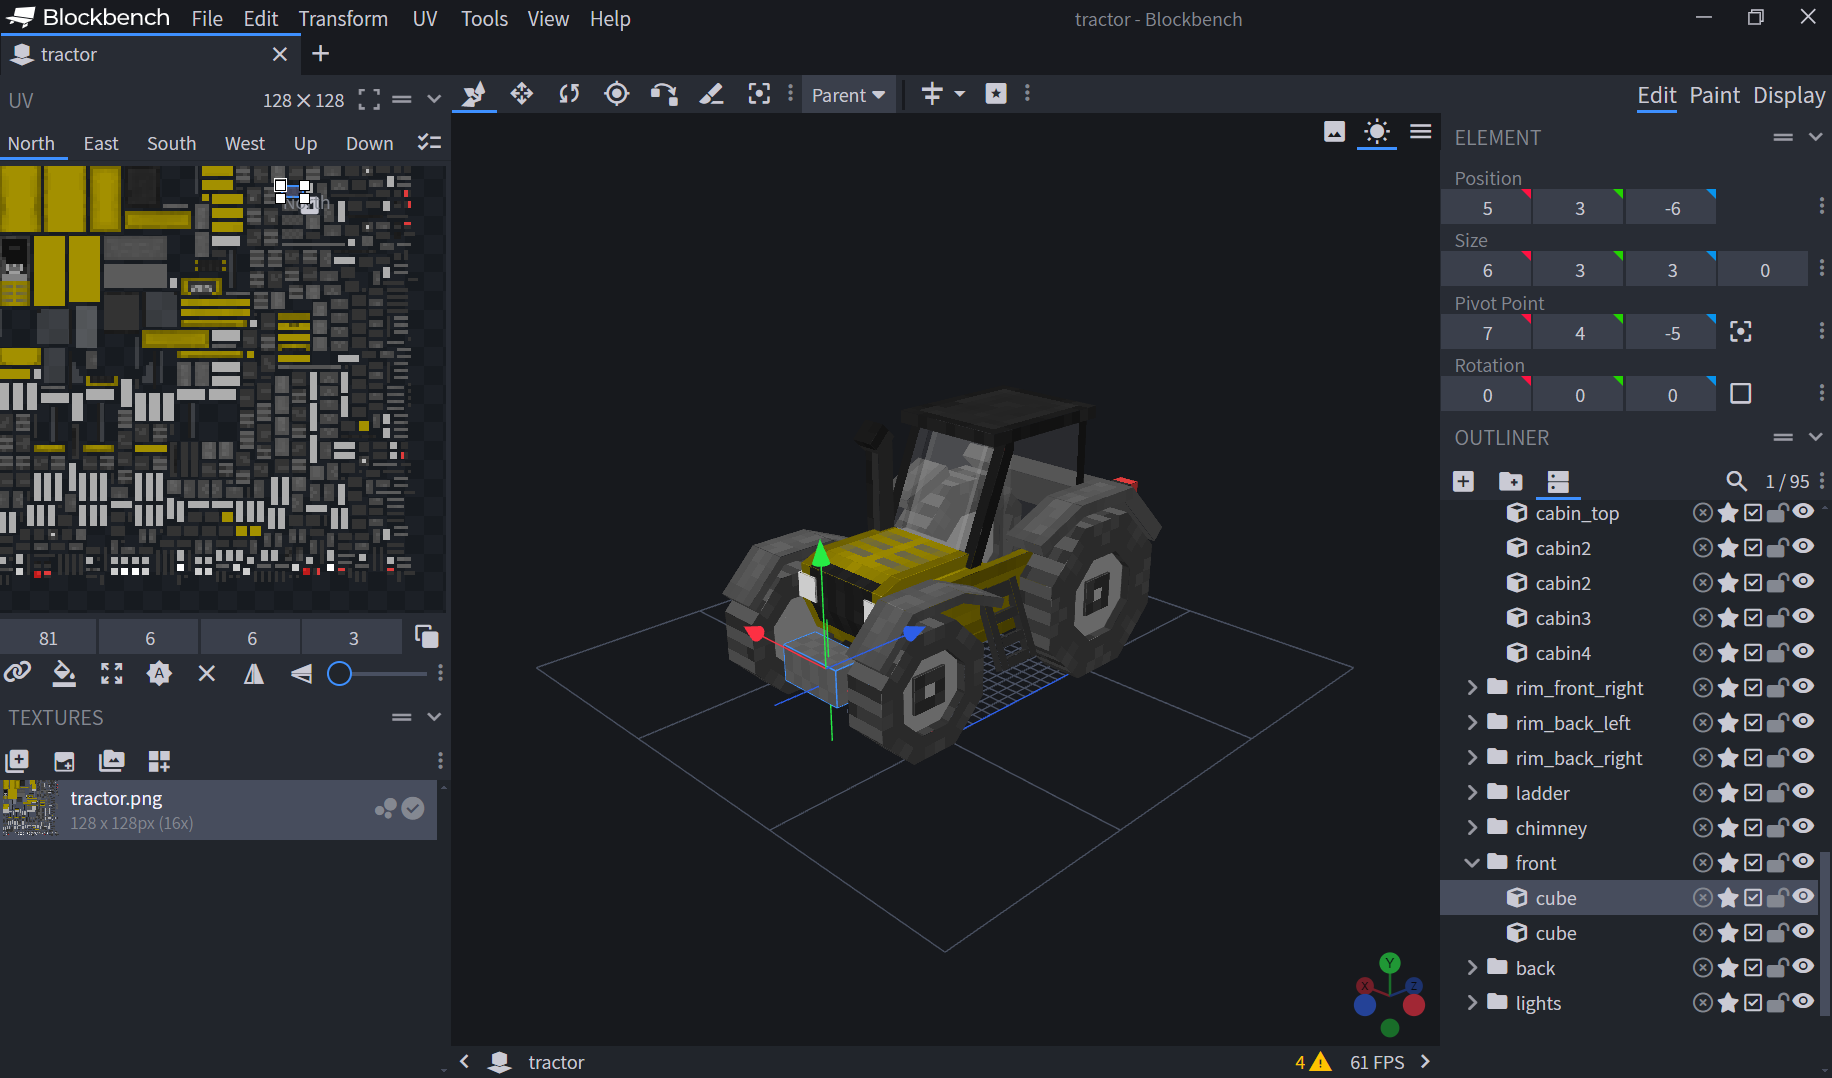Collapse the front group in outliner

[1472, 863]
